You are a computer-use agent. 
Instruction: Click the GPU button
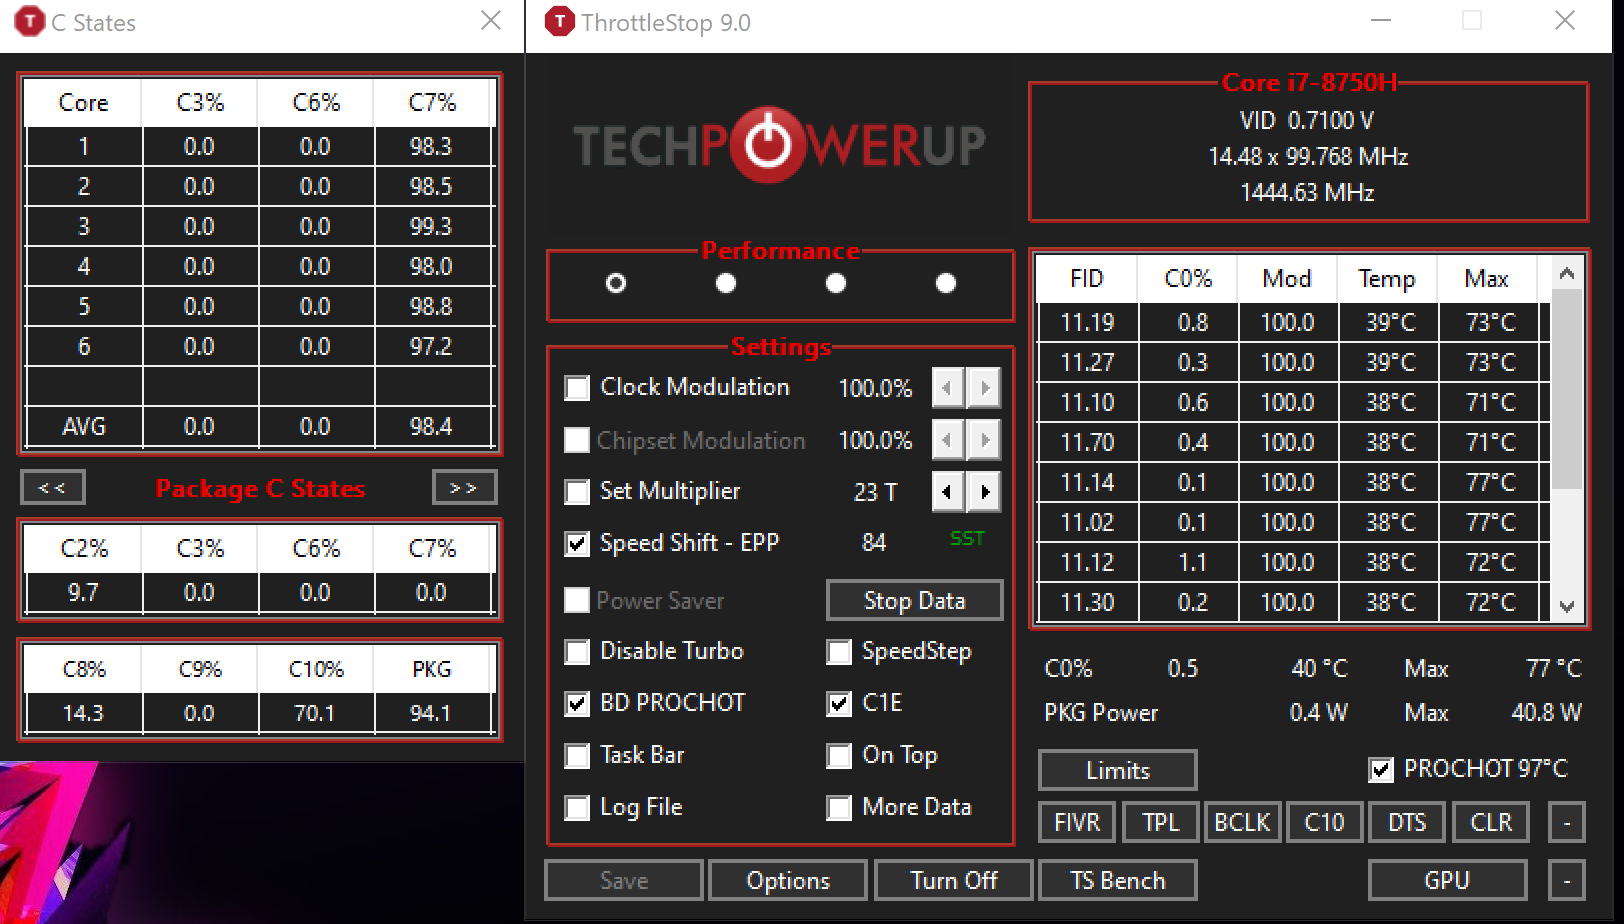(1447, 880)
